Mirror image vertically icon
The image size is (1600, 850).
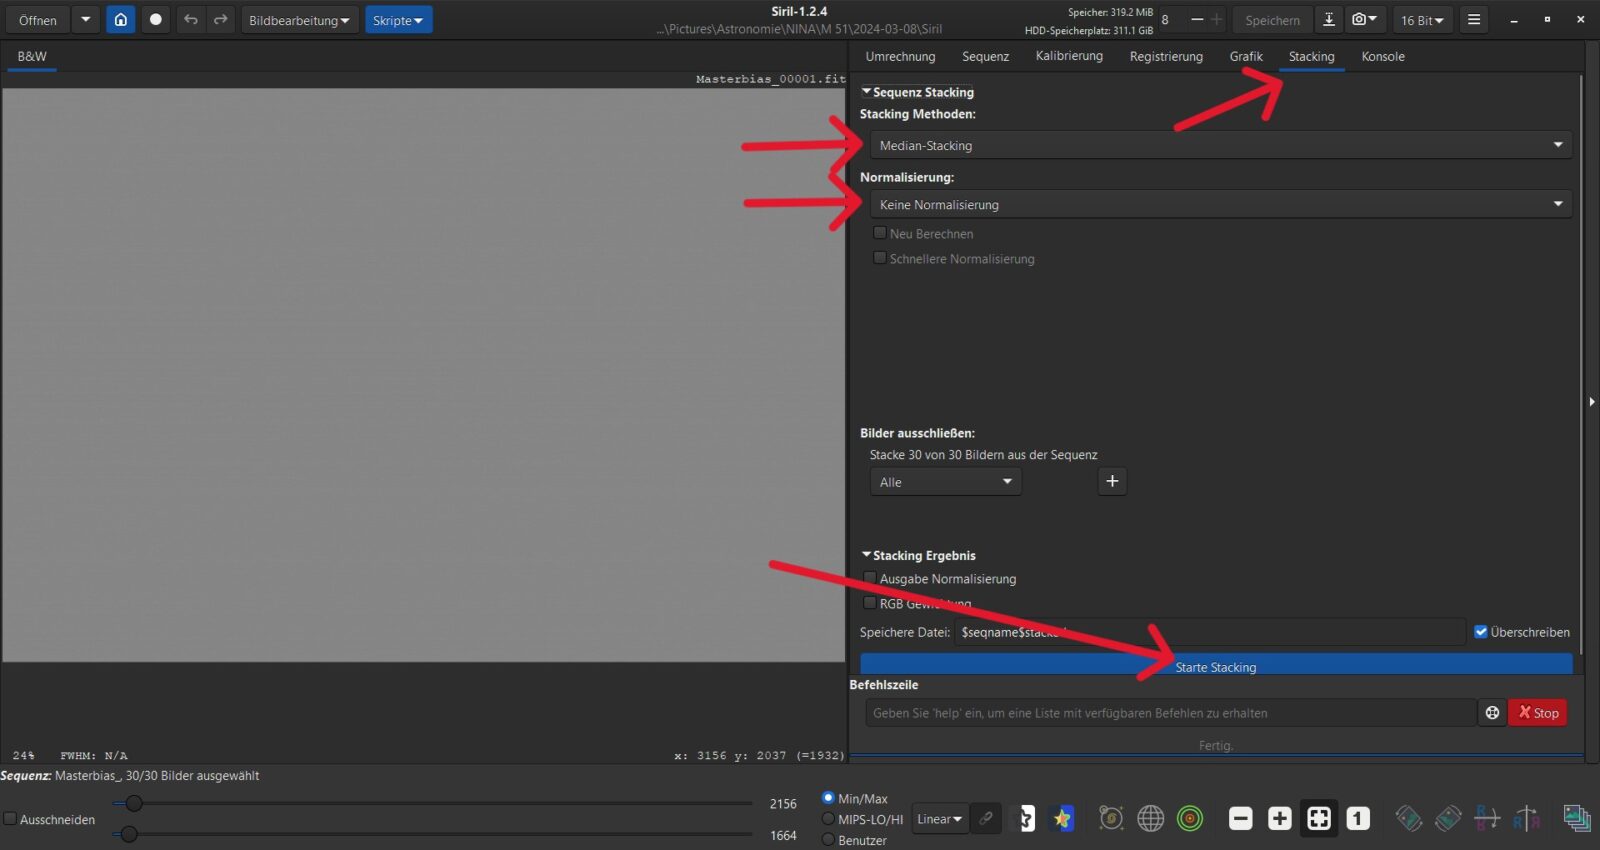click(x=1526, y=819)
